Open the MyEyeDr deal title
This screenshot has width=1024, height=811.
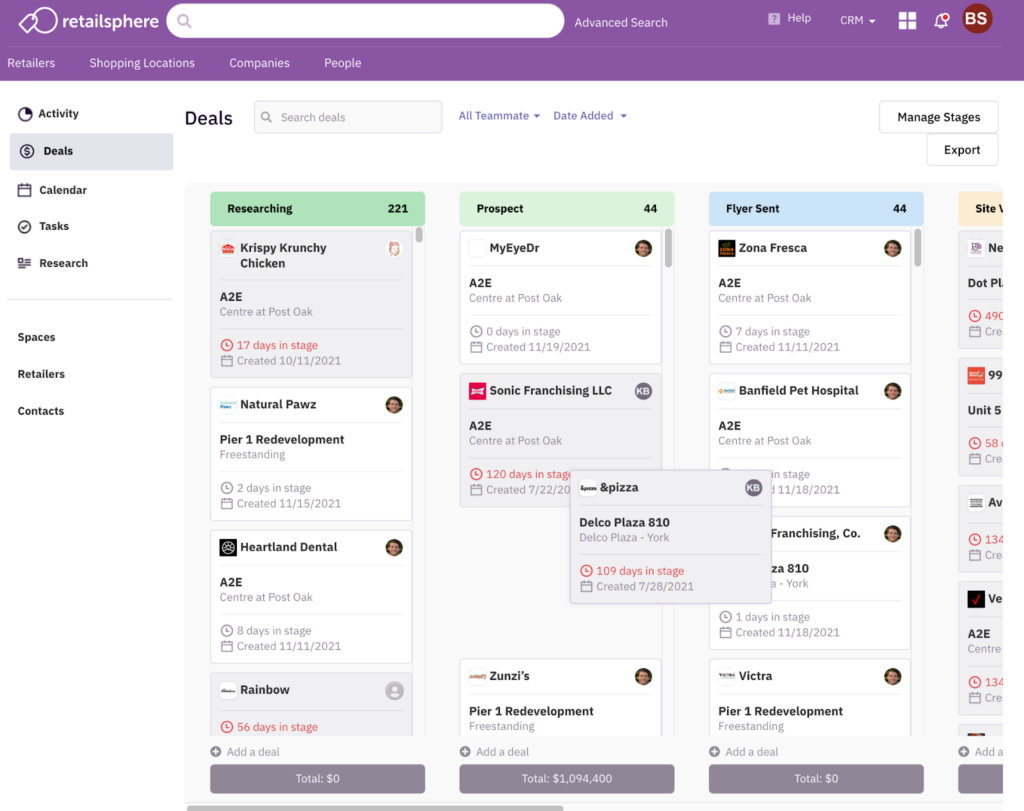coord(515,248)
